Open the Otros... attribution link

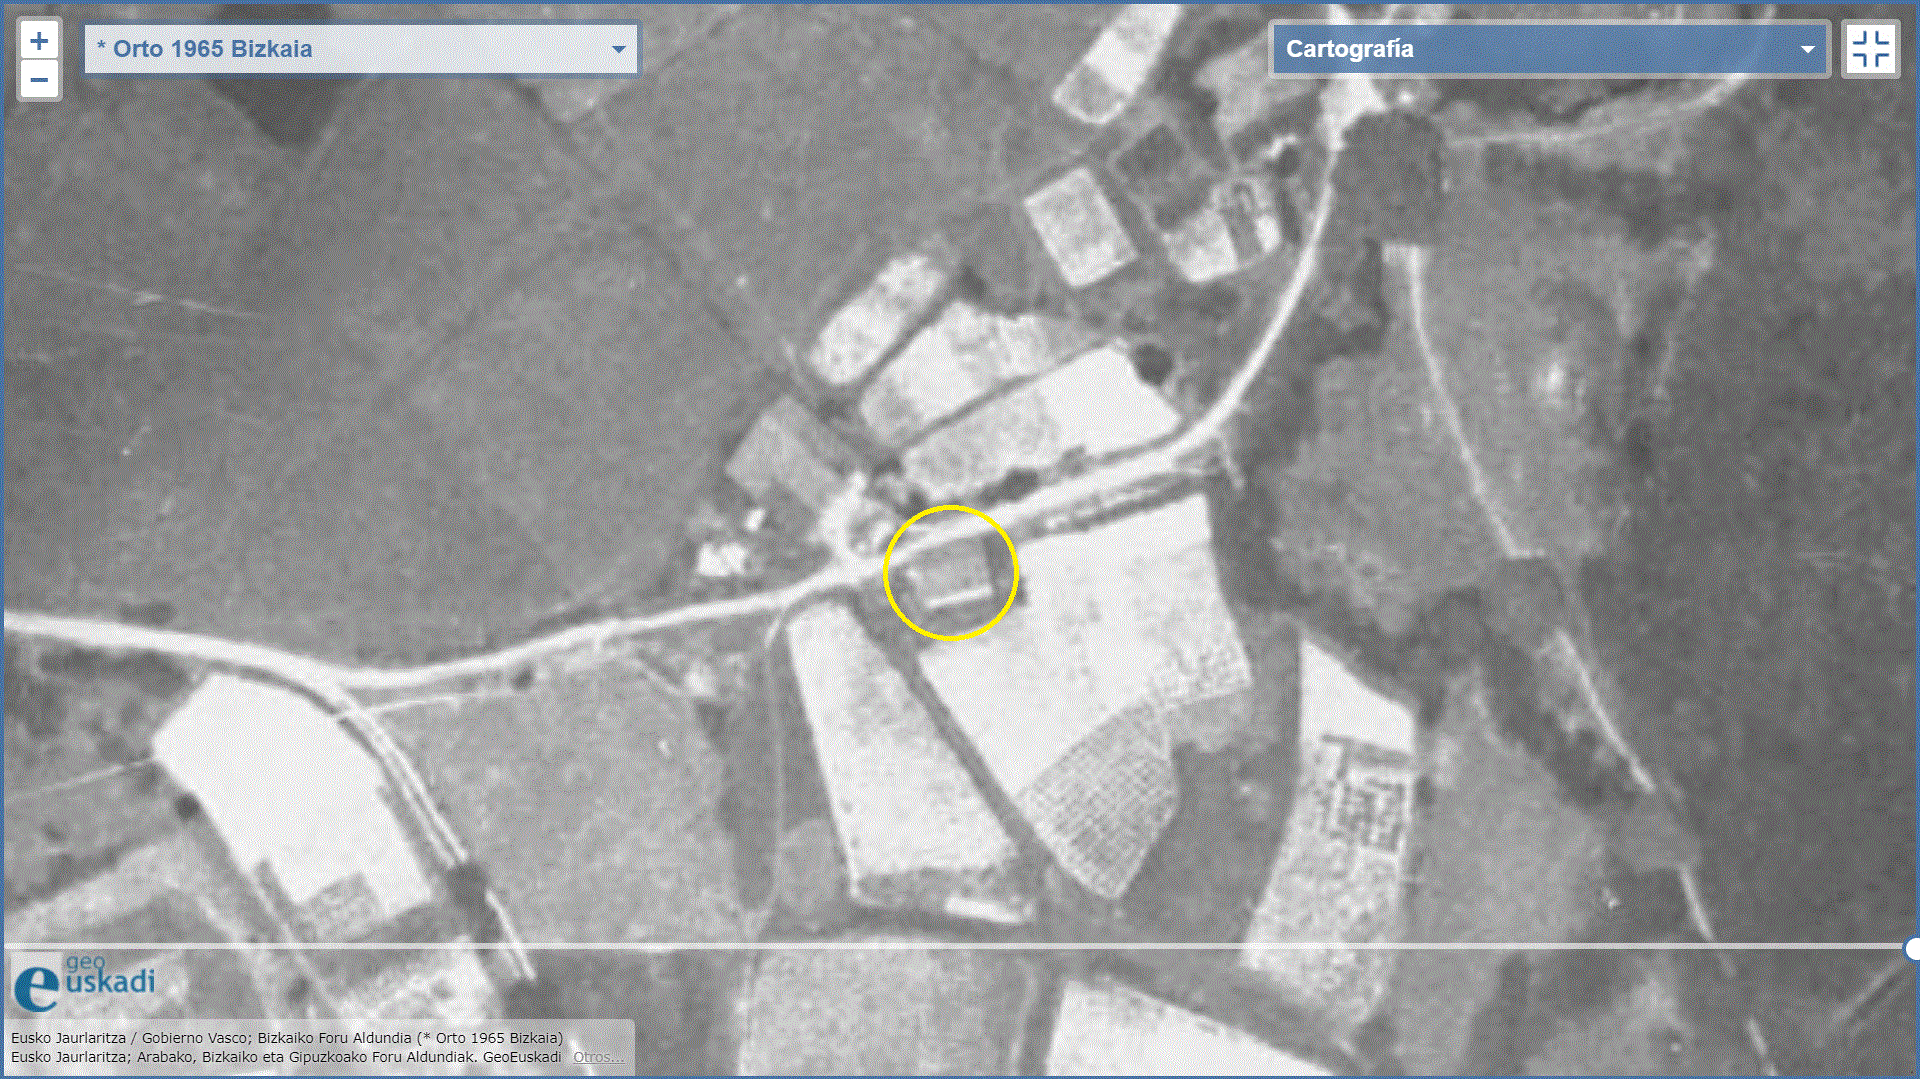pyautogui.click(x=598, y=1057)
